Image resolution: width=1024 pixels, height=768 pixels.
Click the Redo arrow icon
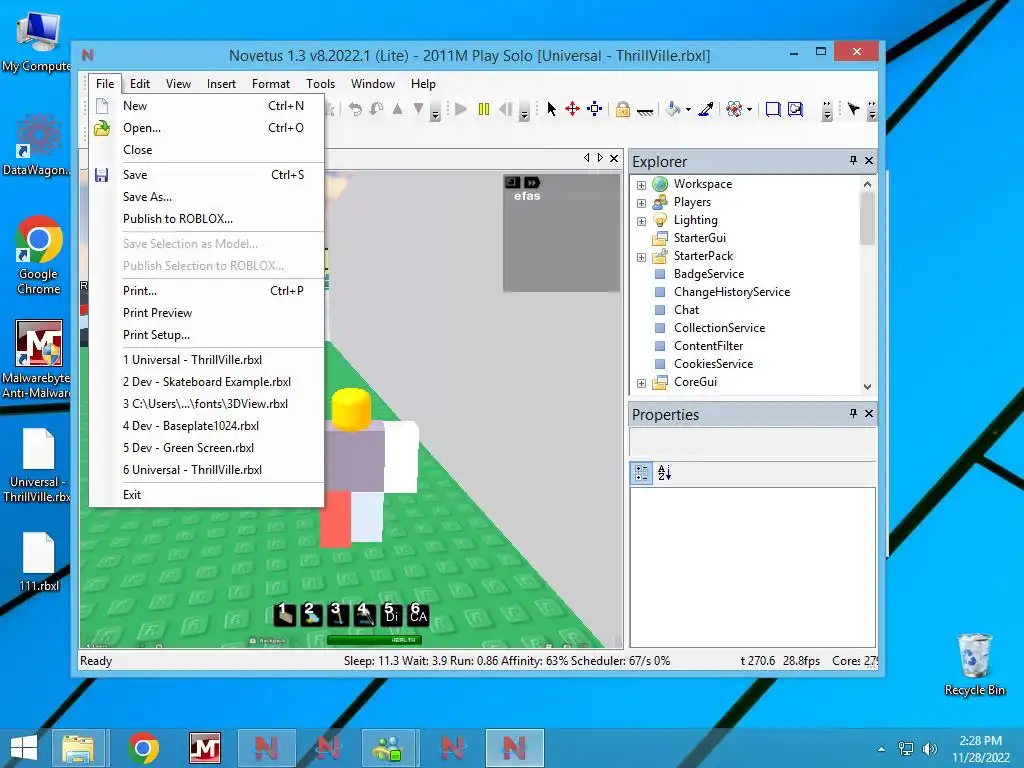[x=376, y=109]
